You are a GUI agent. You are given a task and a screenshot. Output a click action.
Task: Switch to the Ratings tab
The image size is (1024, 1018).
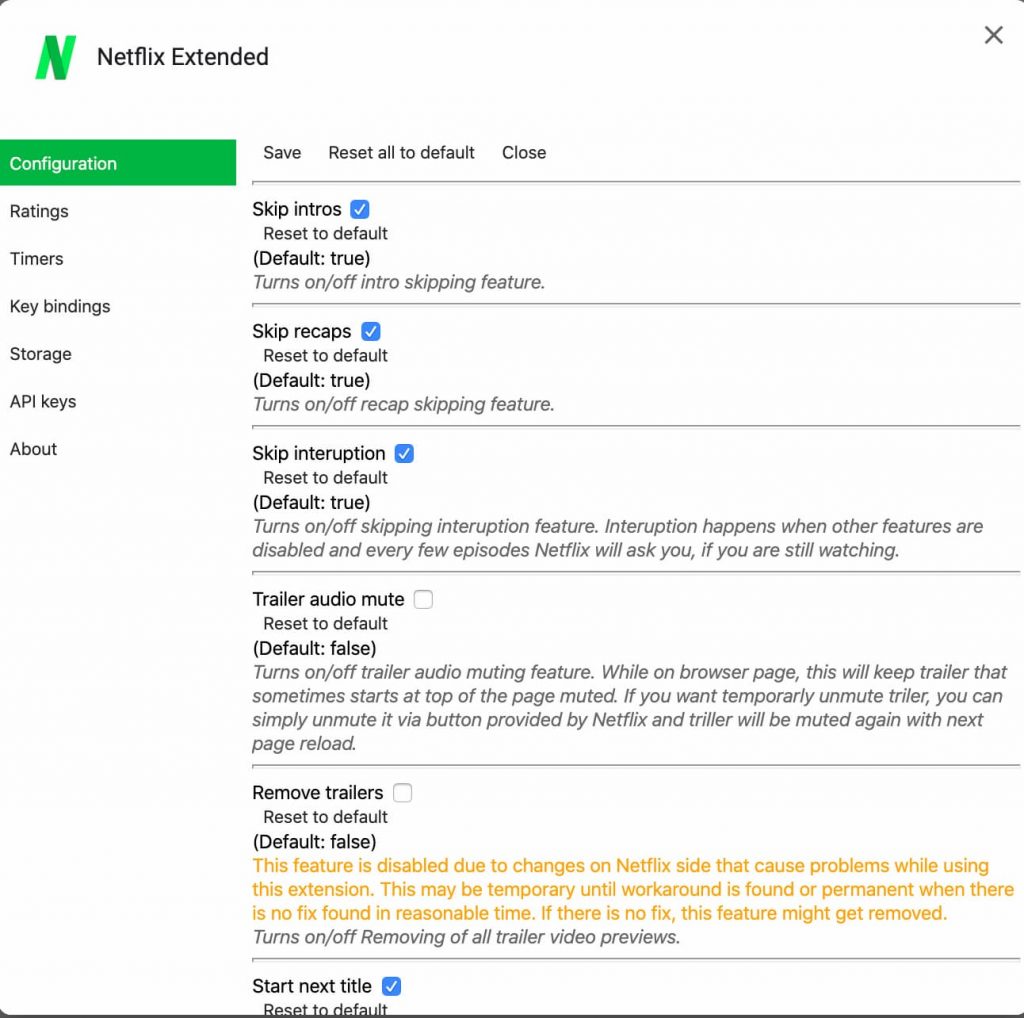(x=39, y=212)
